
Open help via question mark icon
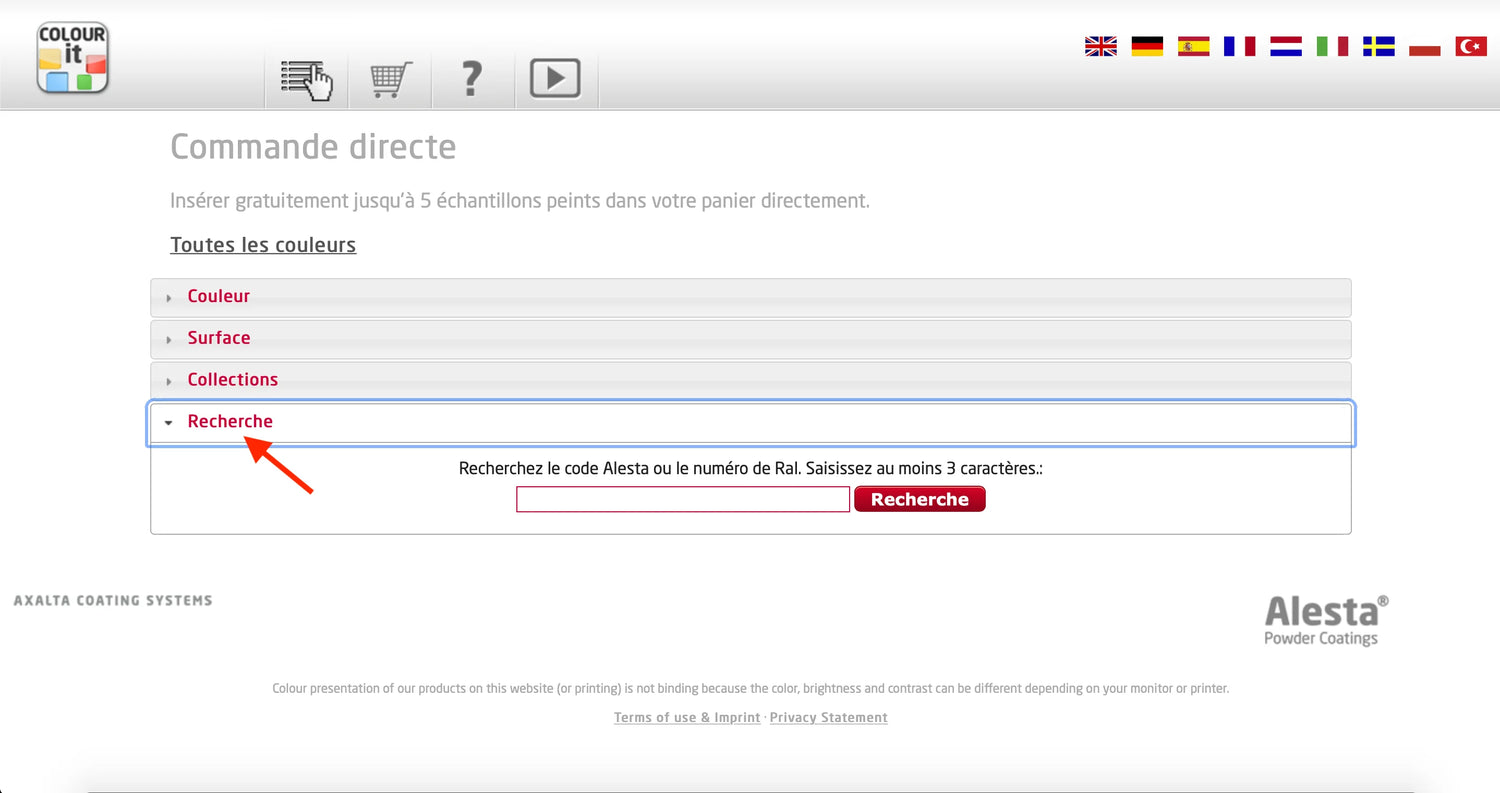tap(472, 79)
